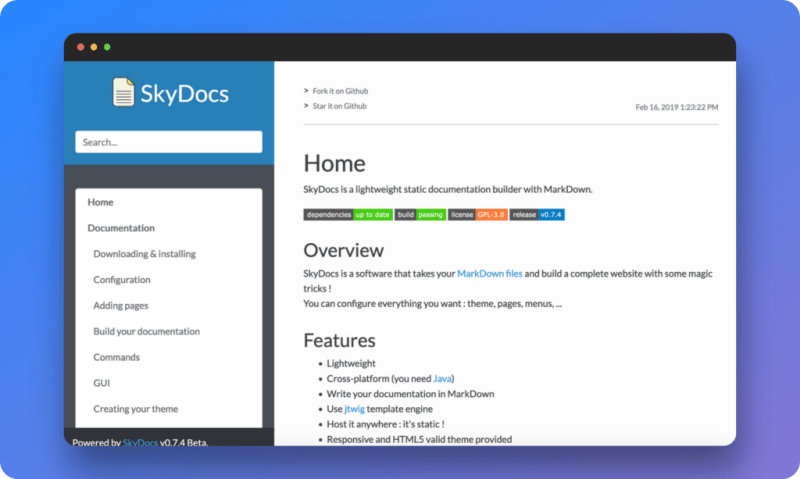Go to Downloading & installing page
Viewport: 800px width, 479px height.
(x=144, y=254)
